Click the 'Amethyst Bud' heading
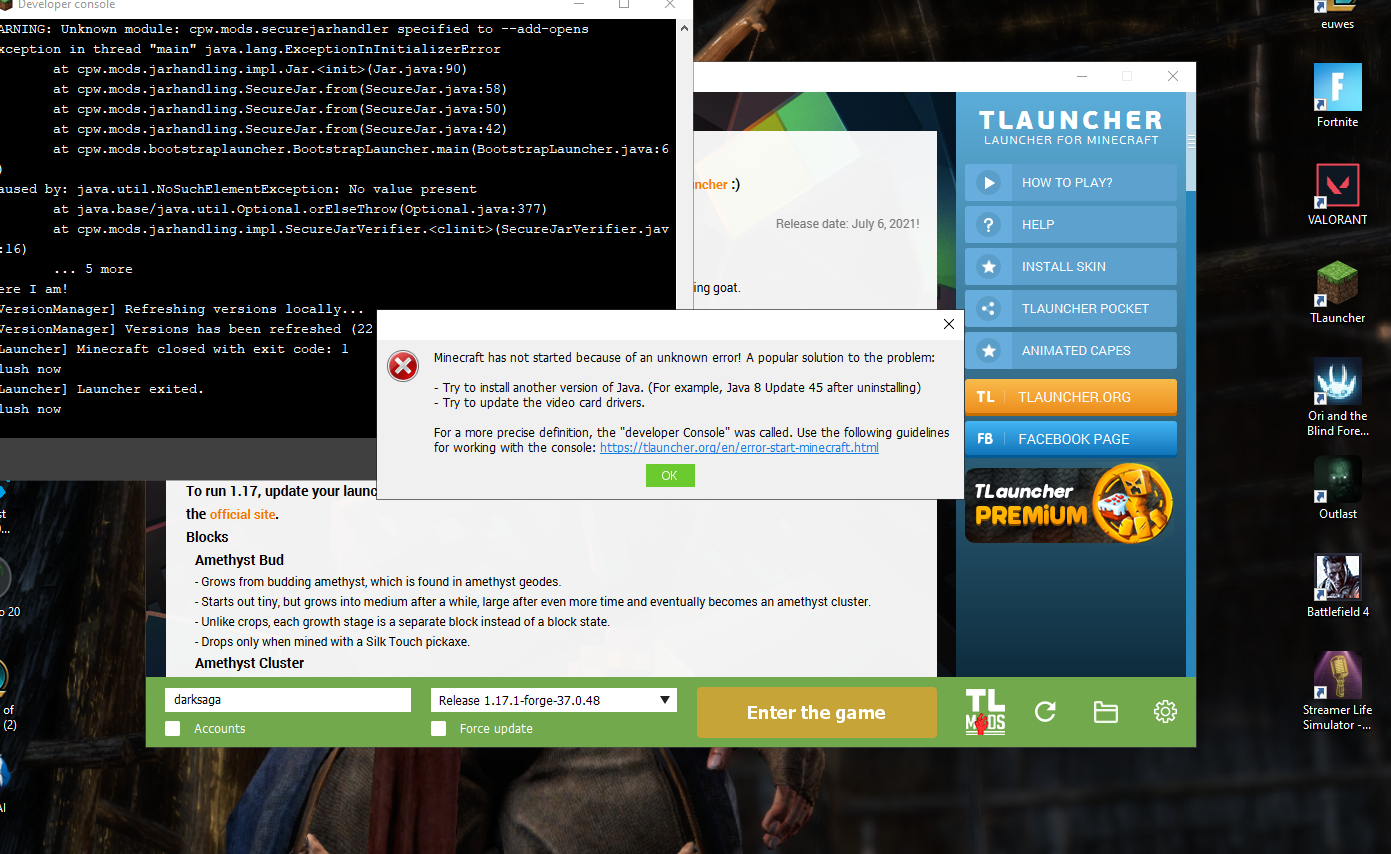The image size is (1391, 854). pyautogui.click(x=240, y=560)
